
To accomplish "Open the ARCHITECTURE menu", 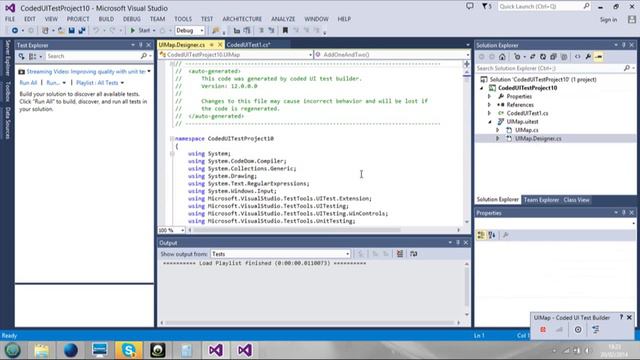I will (x=242, y=19).
